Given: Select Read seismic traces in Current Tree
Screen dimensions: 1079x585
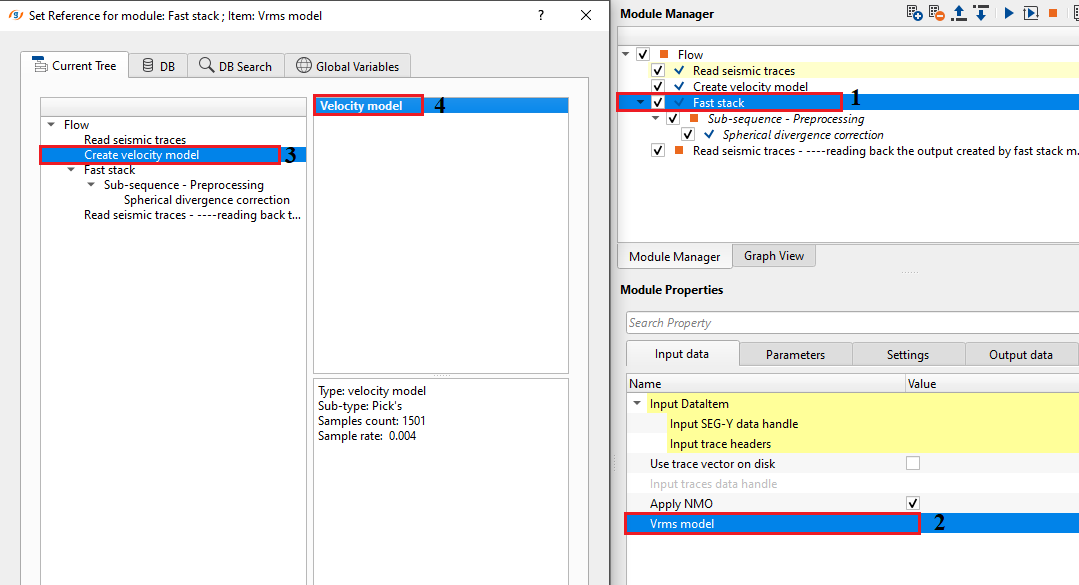Looking at the screenshot, I should click(x=135, y=140).
